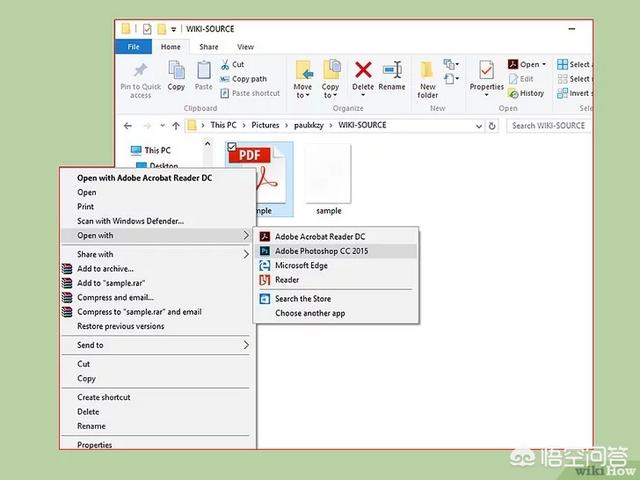
Task: Open the recent locations dropdown arrow
Action: (x=162, y=126)
